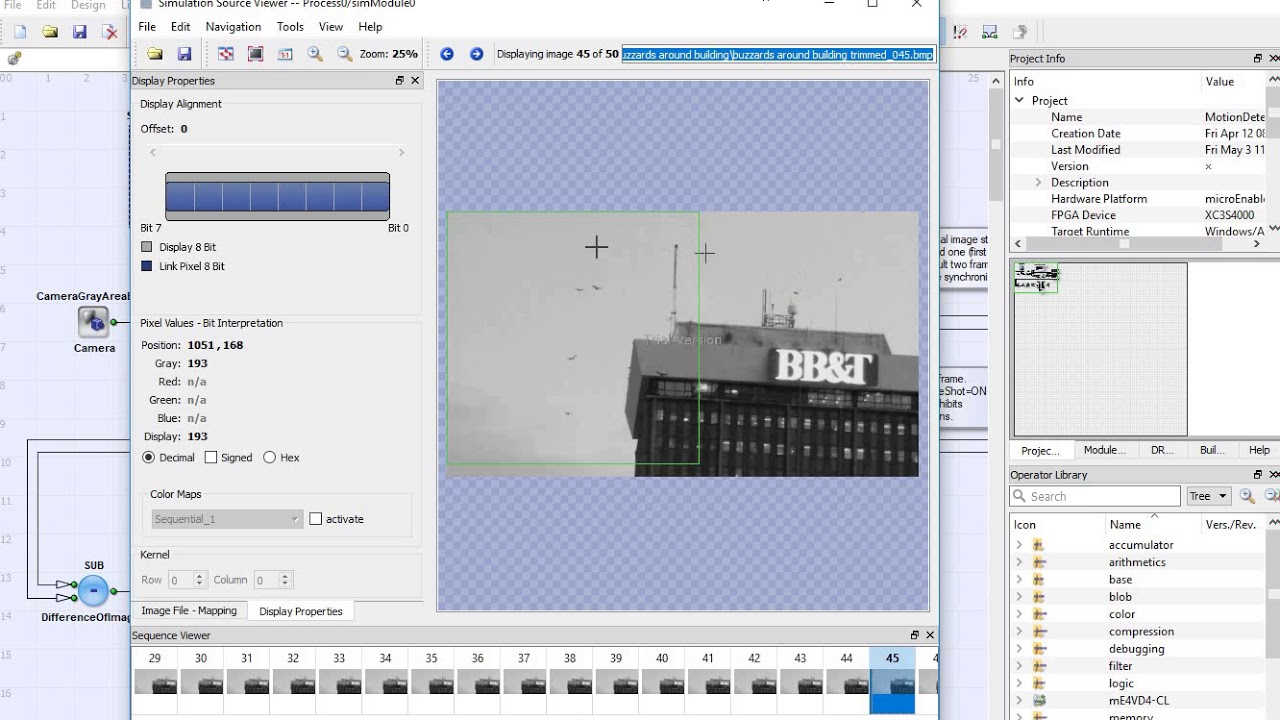1280x720 pixels.
Task: Open the Help menu
Action: pyautogui.click(x=370, y=27)
